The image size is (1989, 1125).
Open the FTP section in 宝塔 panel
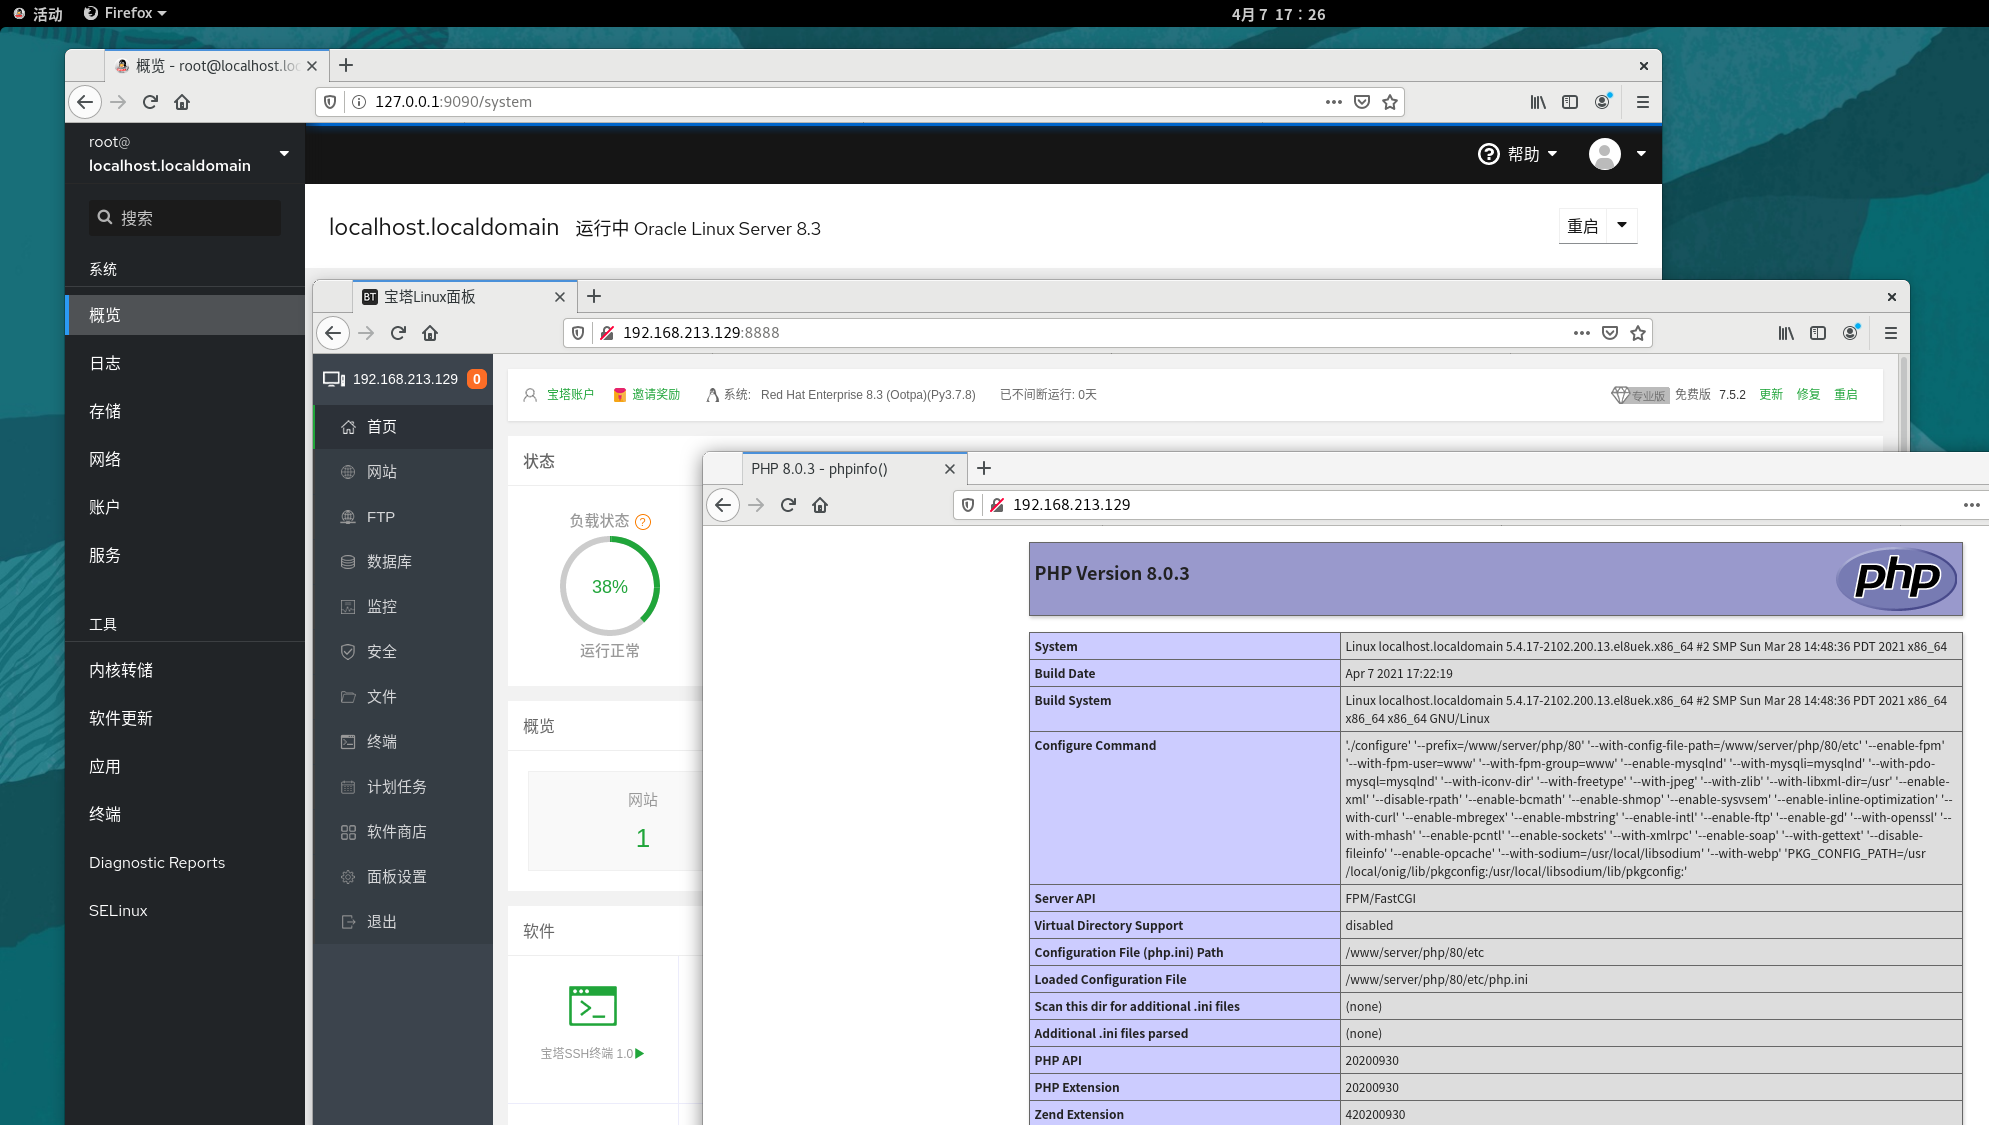point(379,516)
